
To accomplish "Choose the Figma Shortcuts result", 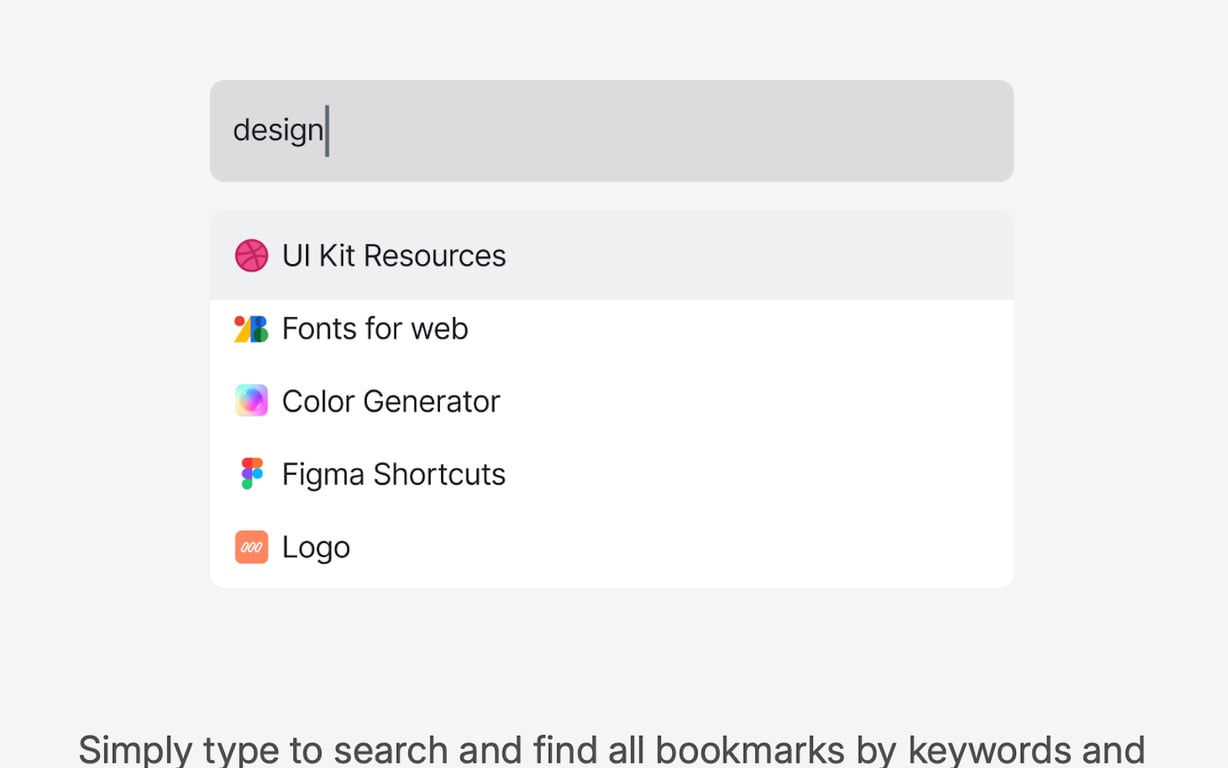I will 394,474.
